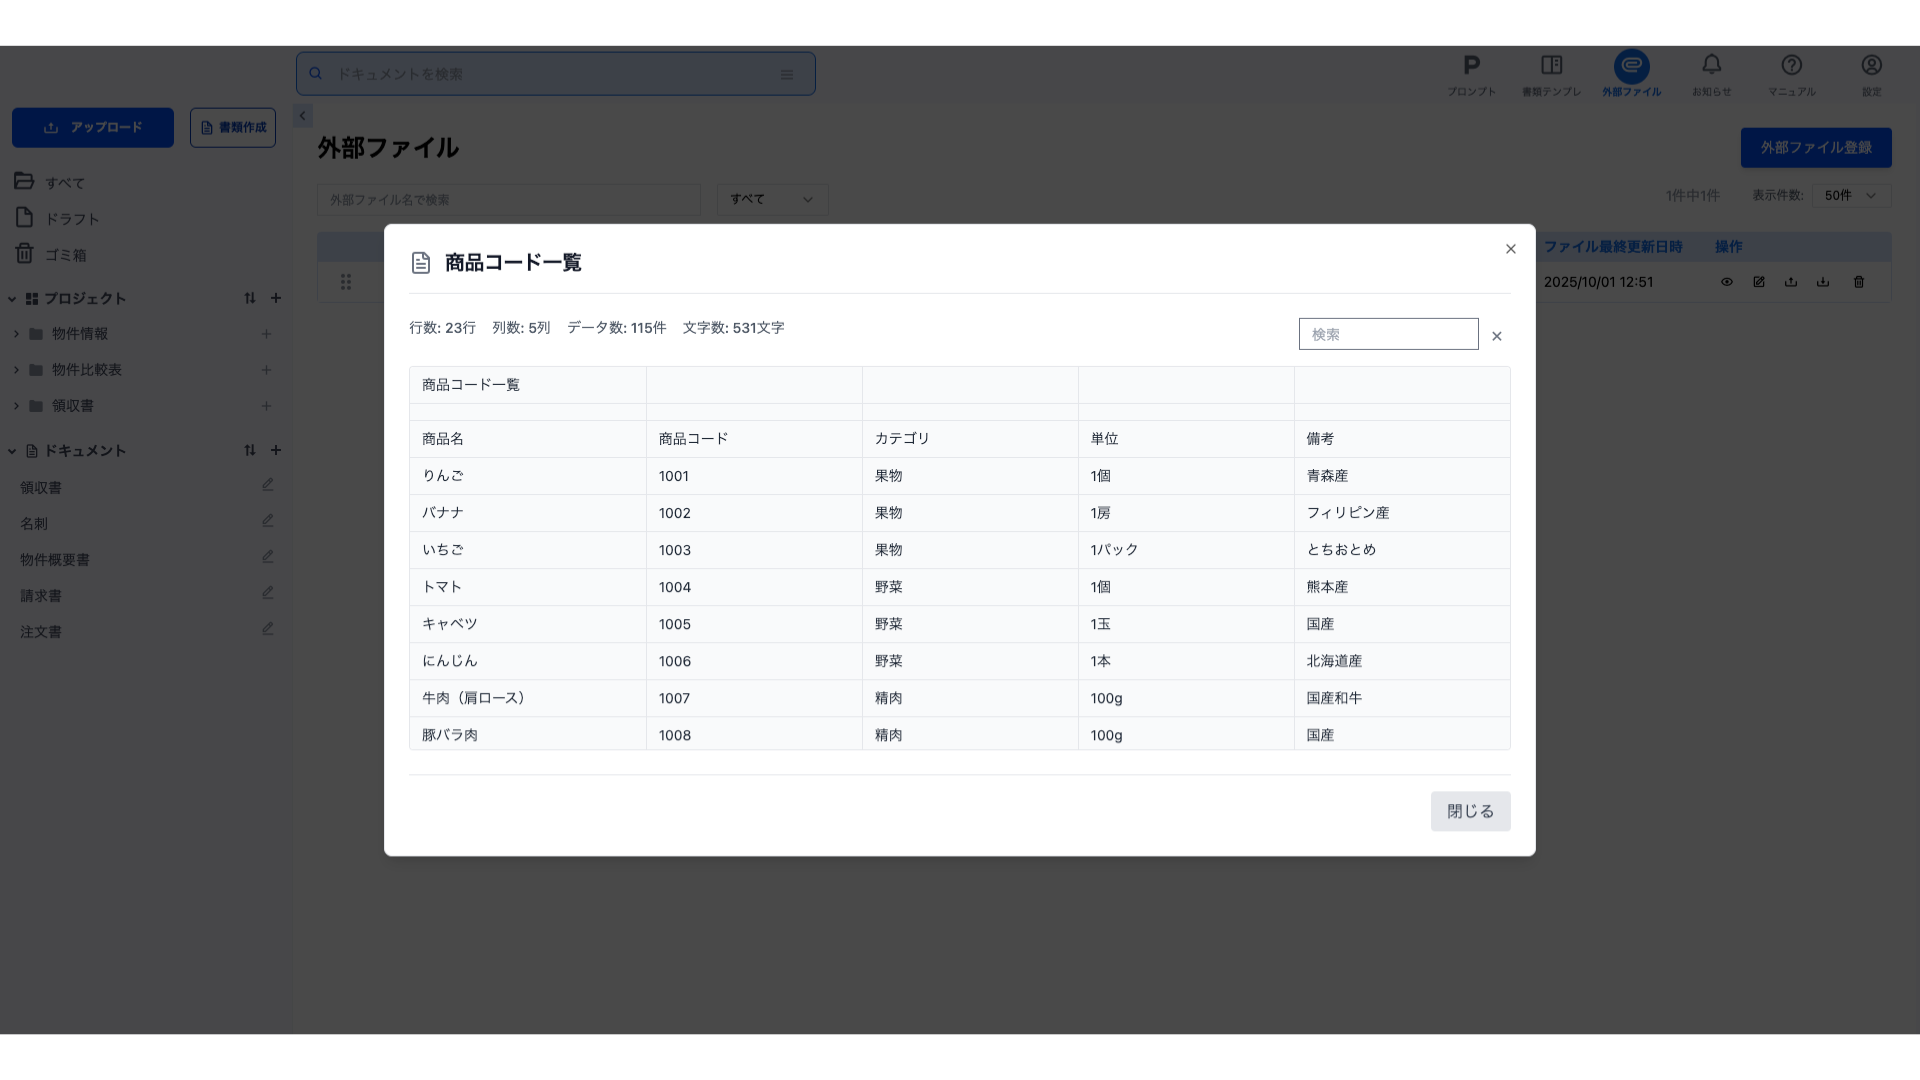Open the 書類テンプレ template icon
Image resolution: width=1920 pixels, height=1080 pixels.
point(1551,74)
